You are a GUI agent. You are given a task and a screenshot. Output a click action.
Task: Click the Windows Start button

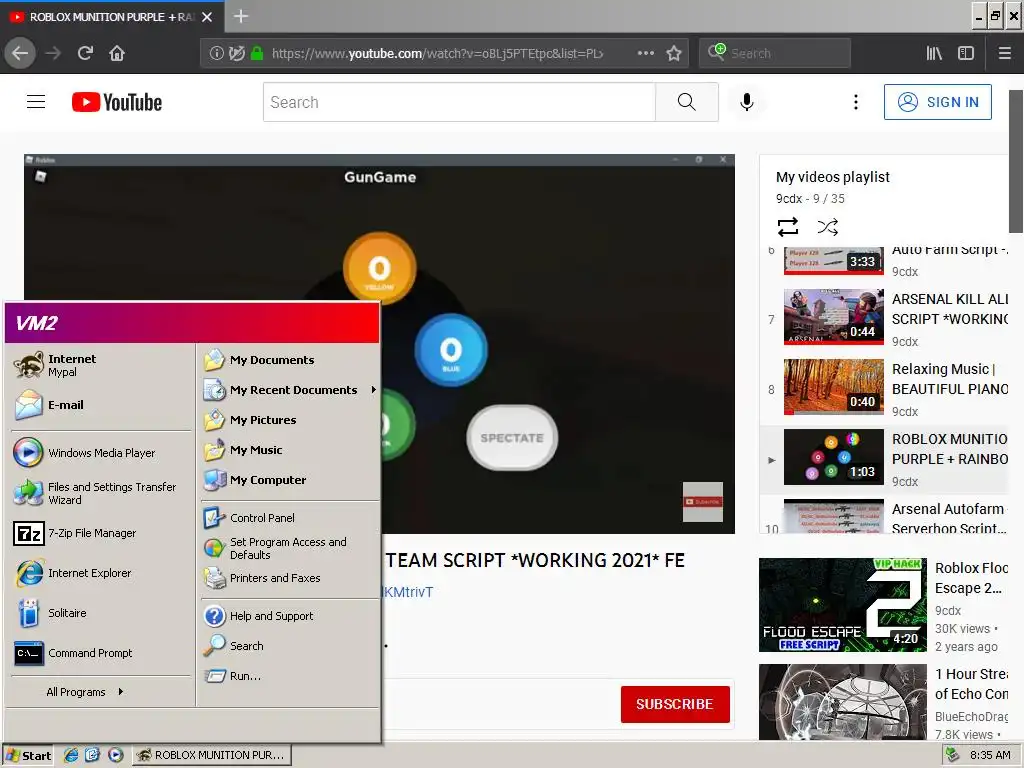click(x=28, y=755)
